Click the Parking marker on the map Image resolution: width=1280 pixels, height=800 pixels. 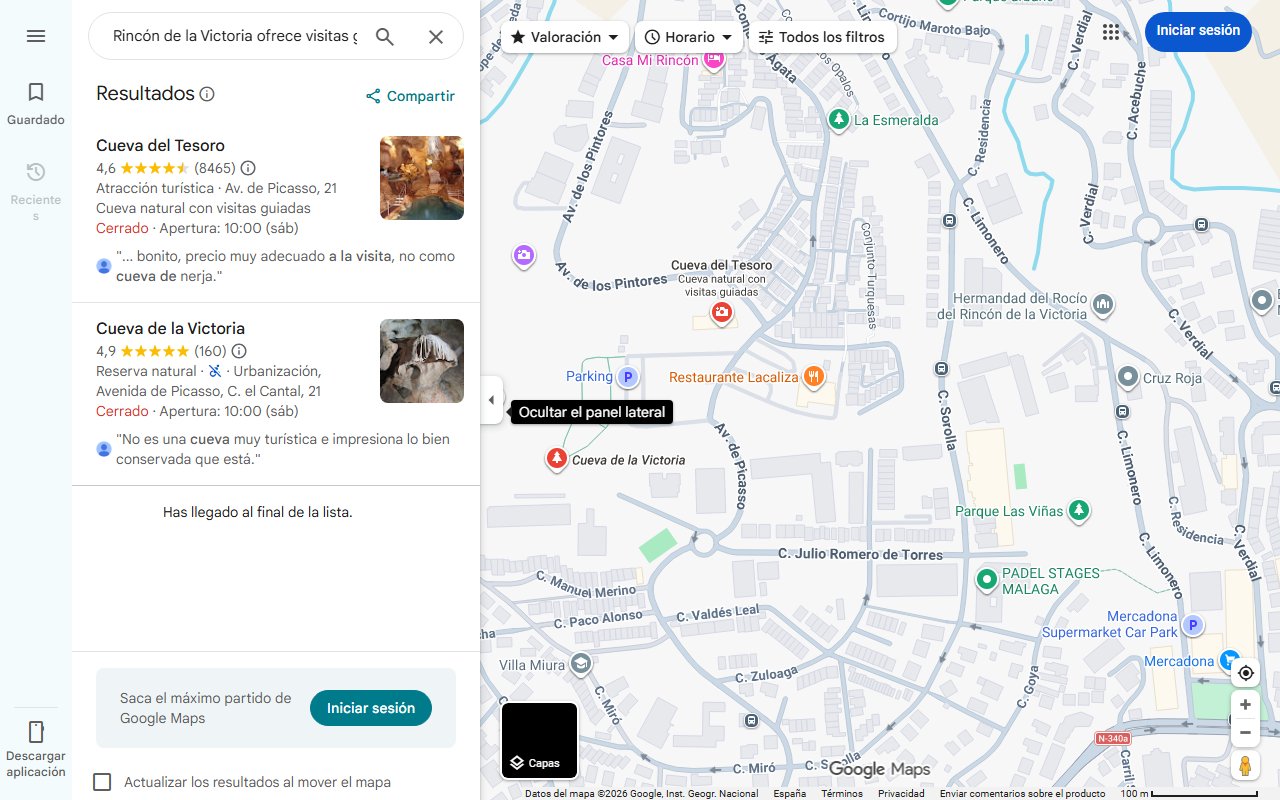pos(628,377)
